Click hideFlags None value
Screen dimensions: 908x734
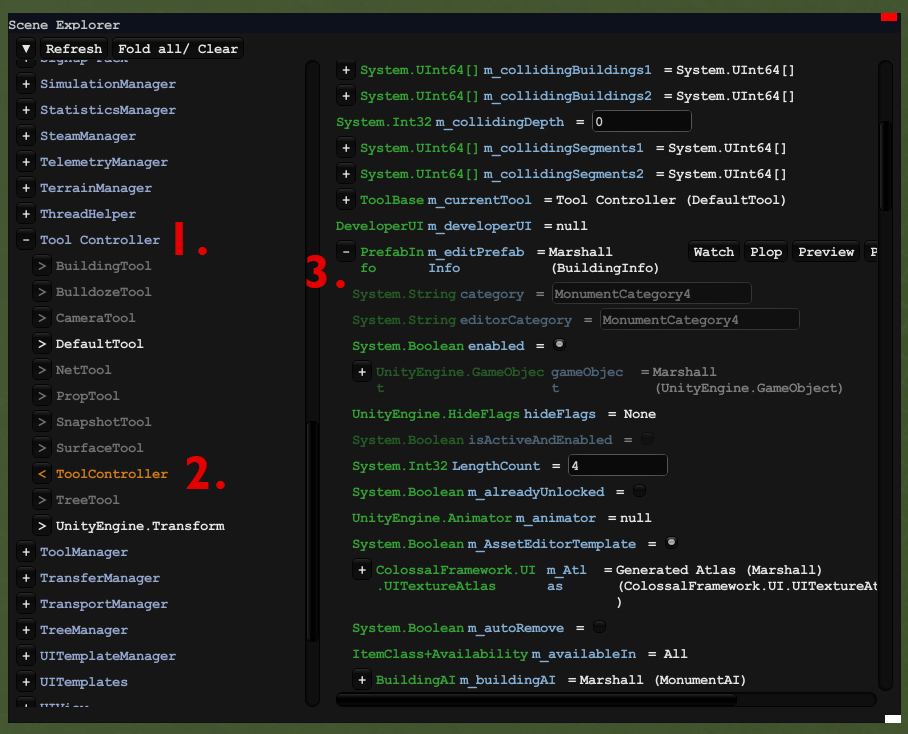[x=639, y=414]
